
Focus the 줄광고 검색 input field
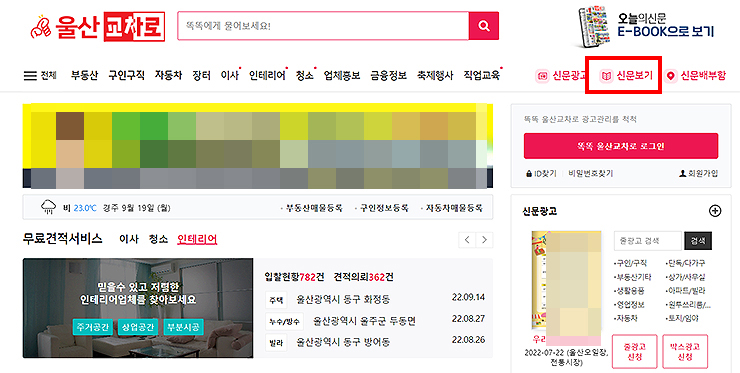pos(648,241)
